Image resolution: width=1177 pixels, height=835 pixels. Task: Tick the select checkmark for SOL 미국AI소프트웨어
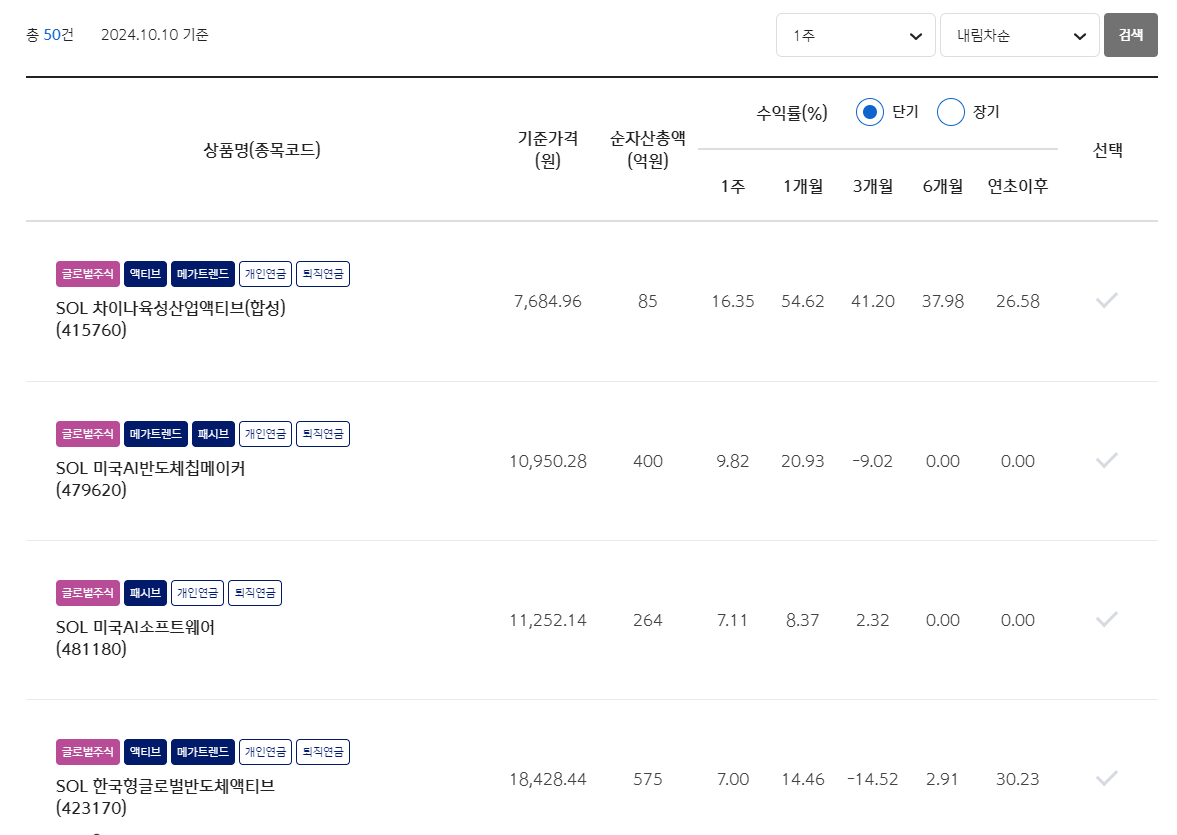pyautogui.click(x=1106, y=619)
